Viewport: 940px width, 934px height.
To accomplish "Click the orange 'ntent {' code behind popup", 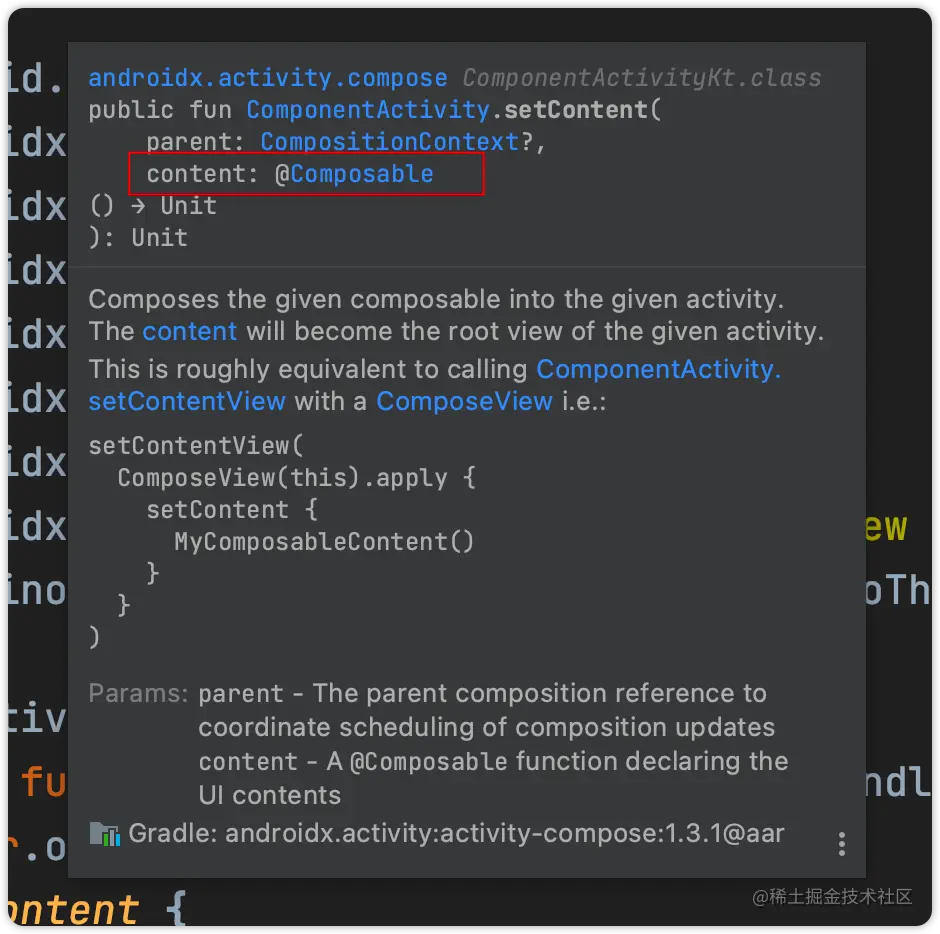I will (x=97, y=909).
